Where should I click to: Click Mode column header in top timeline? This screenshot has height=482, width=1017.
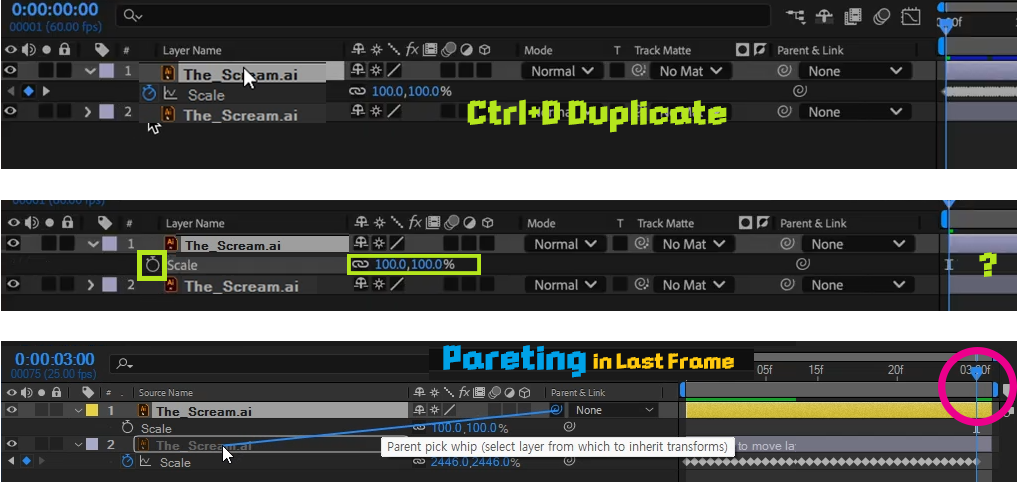coord(538,50)
